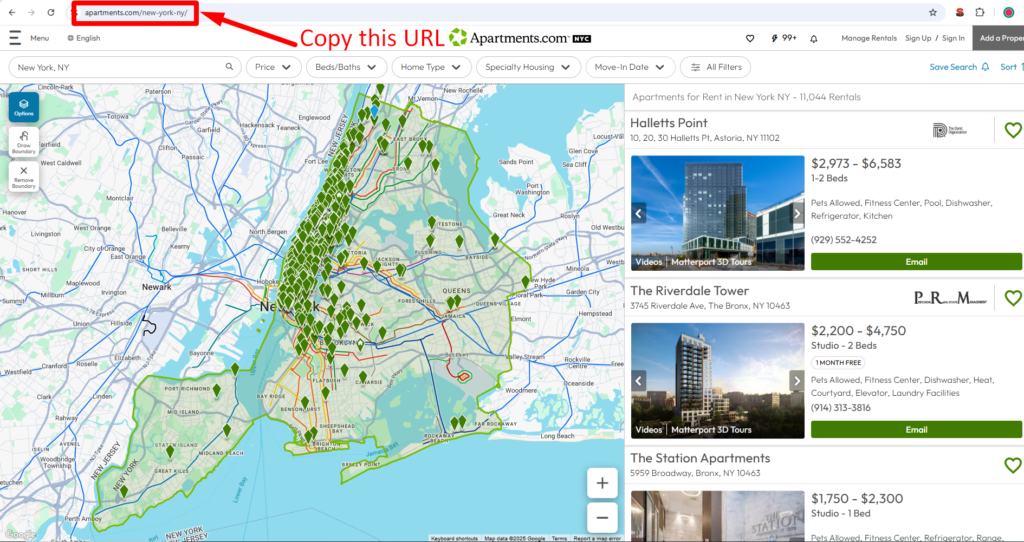1024x542 pixels.
Task: Click phone number (929) 552-4252
Action: coord(844,240)
